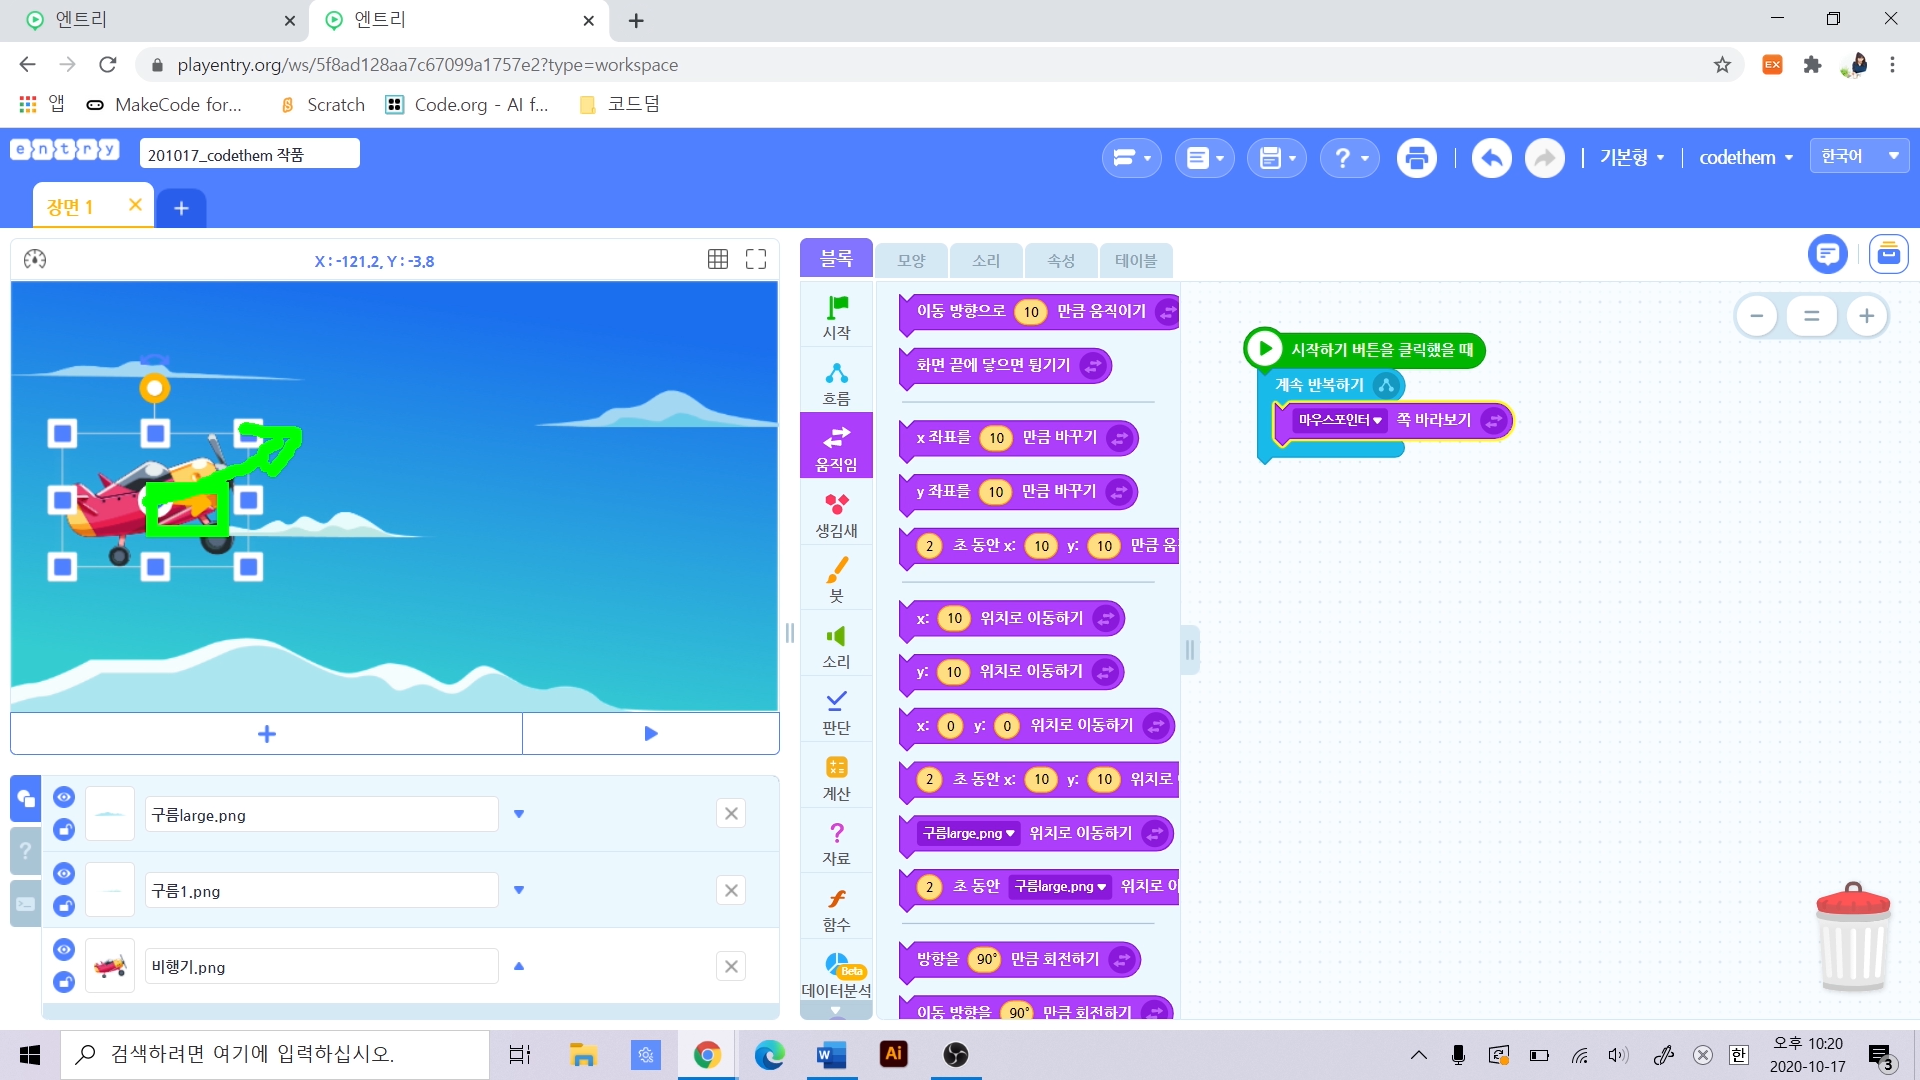The image size is (1920, 1080).
Task: Click the print icon in header
Action: tap(1416, 158)
